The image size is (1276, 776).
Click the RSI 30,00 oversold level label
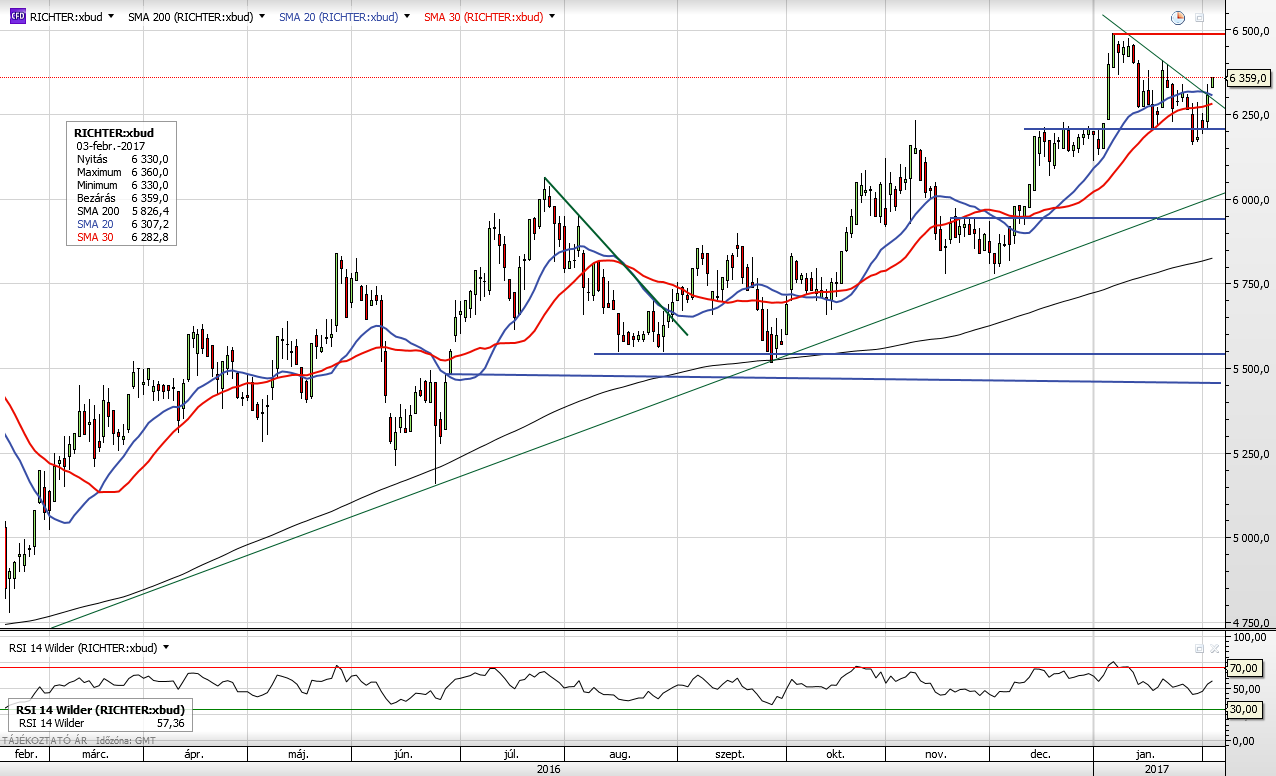pos(1245,709)
